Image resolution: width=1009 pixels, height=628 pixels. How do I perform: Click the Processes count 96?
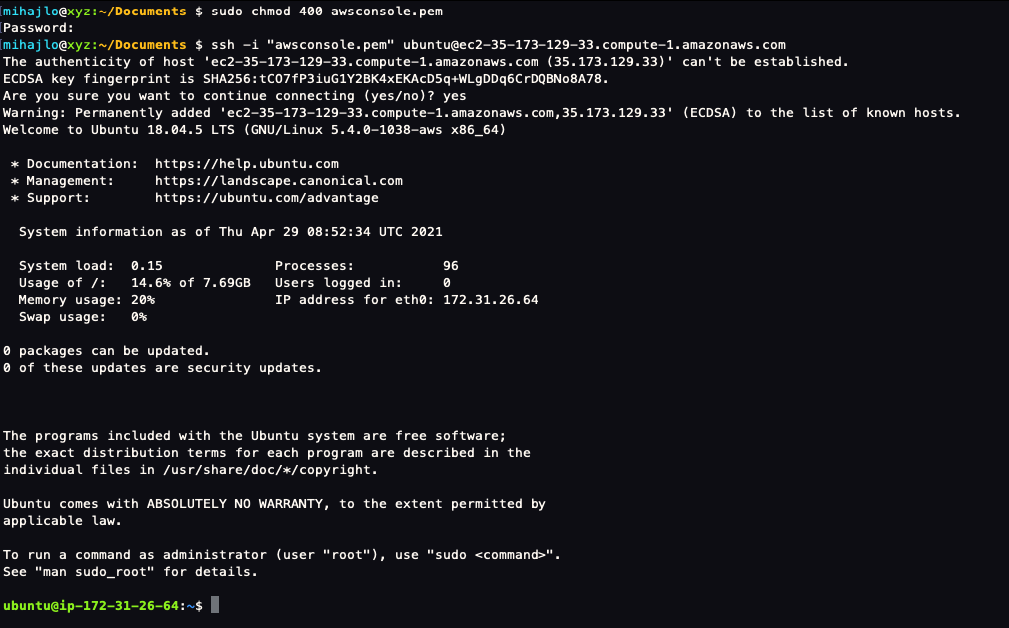450,266
